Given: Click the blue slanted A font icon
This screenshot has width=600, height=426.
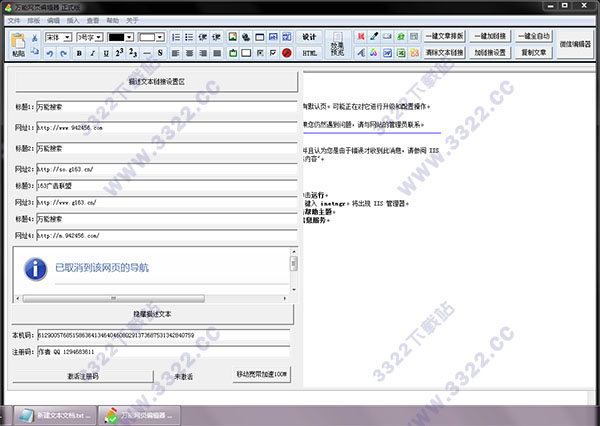Looking at the screenshot, I should 360,53.
